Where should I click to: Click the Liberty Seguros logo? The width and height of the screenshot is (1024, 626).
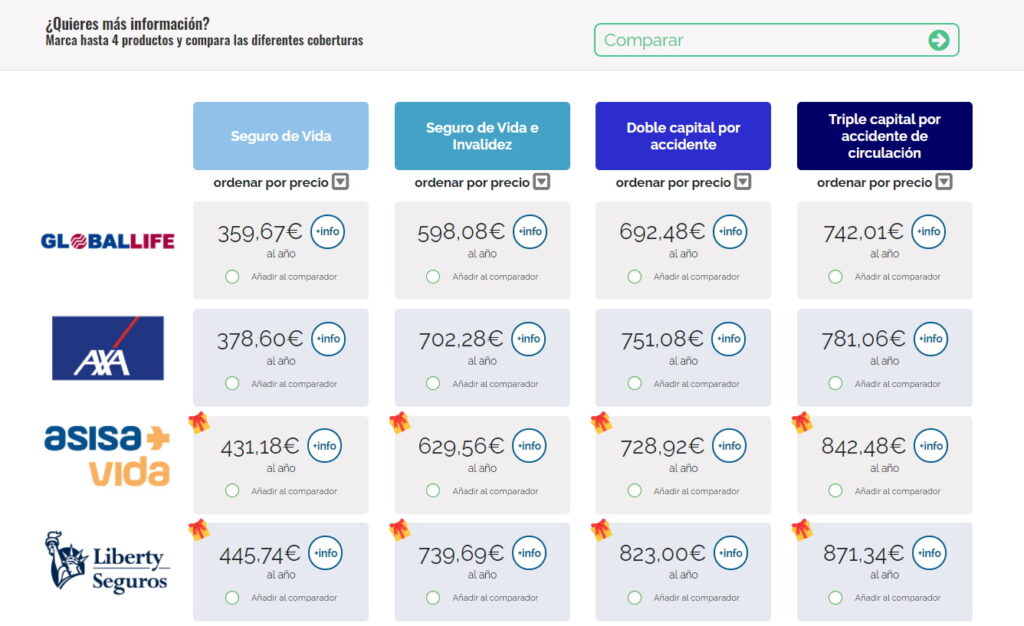[x=106, y=562]
